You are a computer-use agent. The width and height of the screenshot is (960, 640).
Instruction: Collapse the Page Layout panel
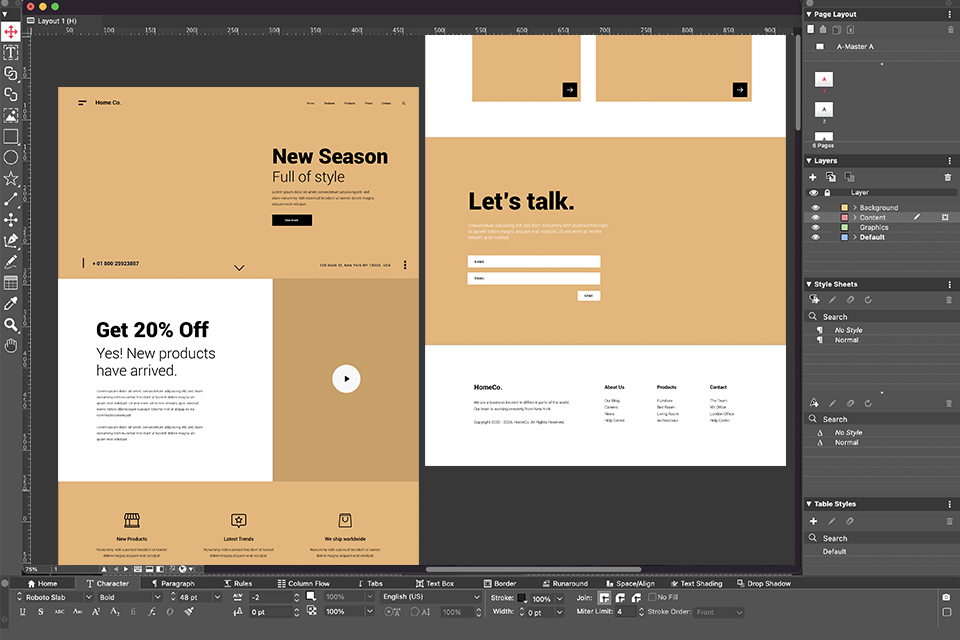click(x=809, y=14)
